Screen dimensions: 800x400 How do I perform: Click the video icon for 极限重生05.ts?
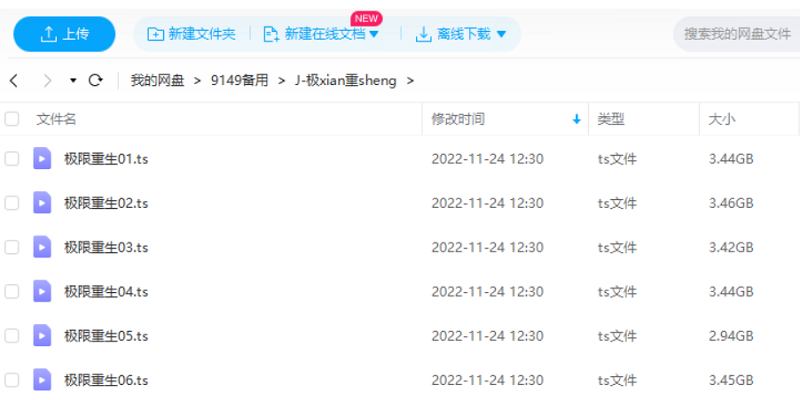[x=42, y=335]
